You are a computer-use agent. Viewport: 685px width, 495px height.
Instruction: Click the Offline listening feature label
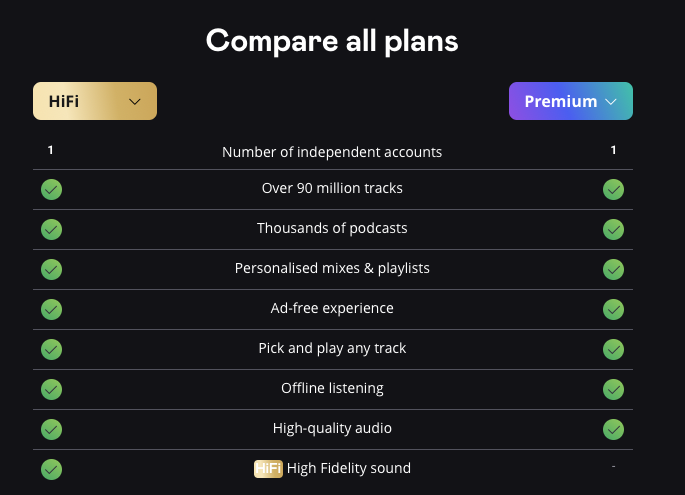(x=332, y=388)
